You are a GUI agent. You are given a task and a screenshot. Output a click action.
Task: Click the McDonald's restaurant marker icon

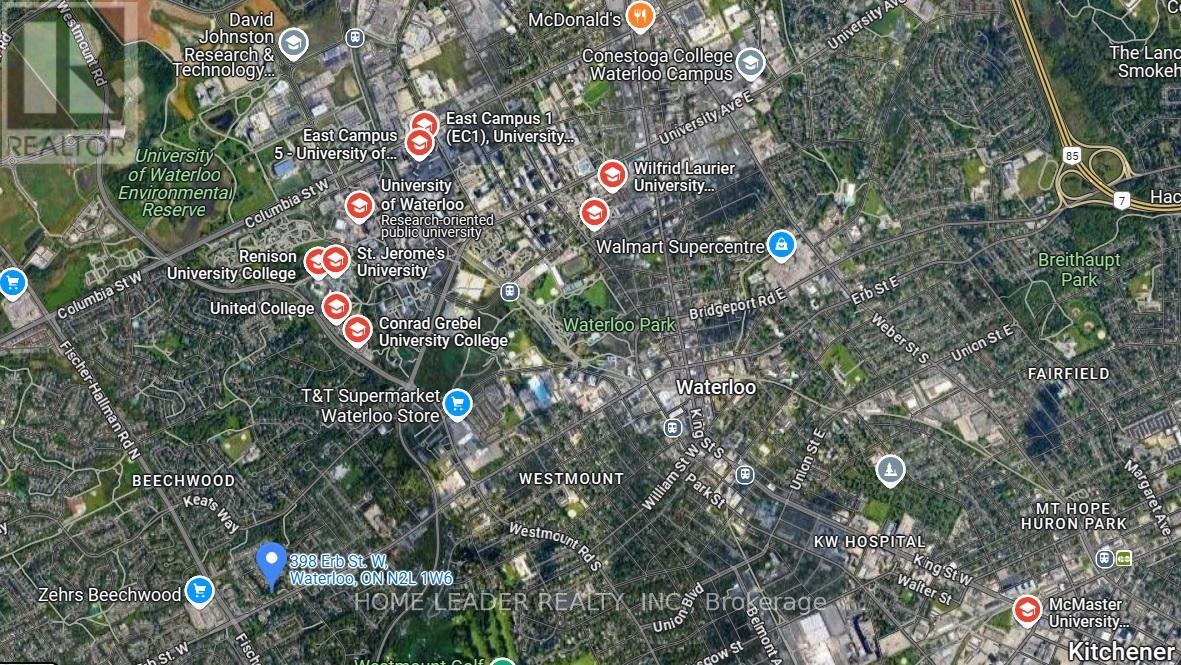pos(639,16)
